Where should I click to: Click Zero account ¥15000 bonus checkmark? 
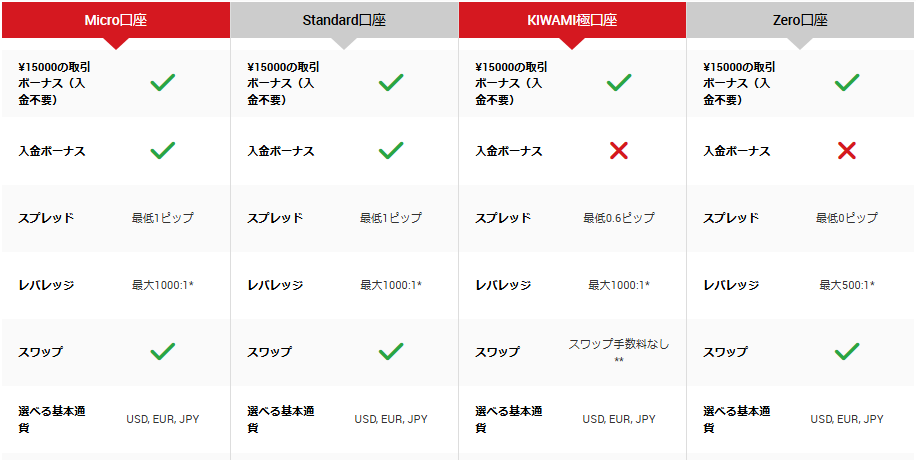[846, 83]
